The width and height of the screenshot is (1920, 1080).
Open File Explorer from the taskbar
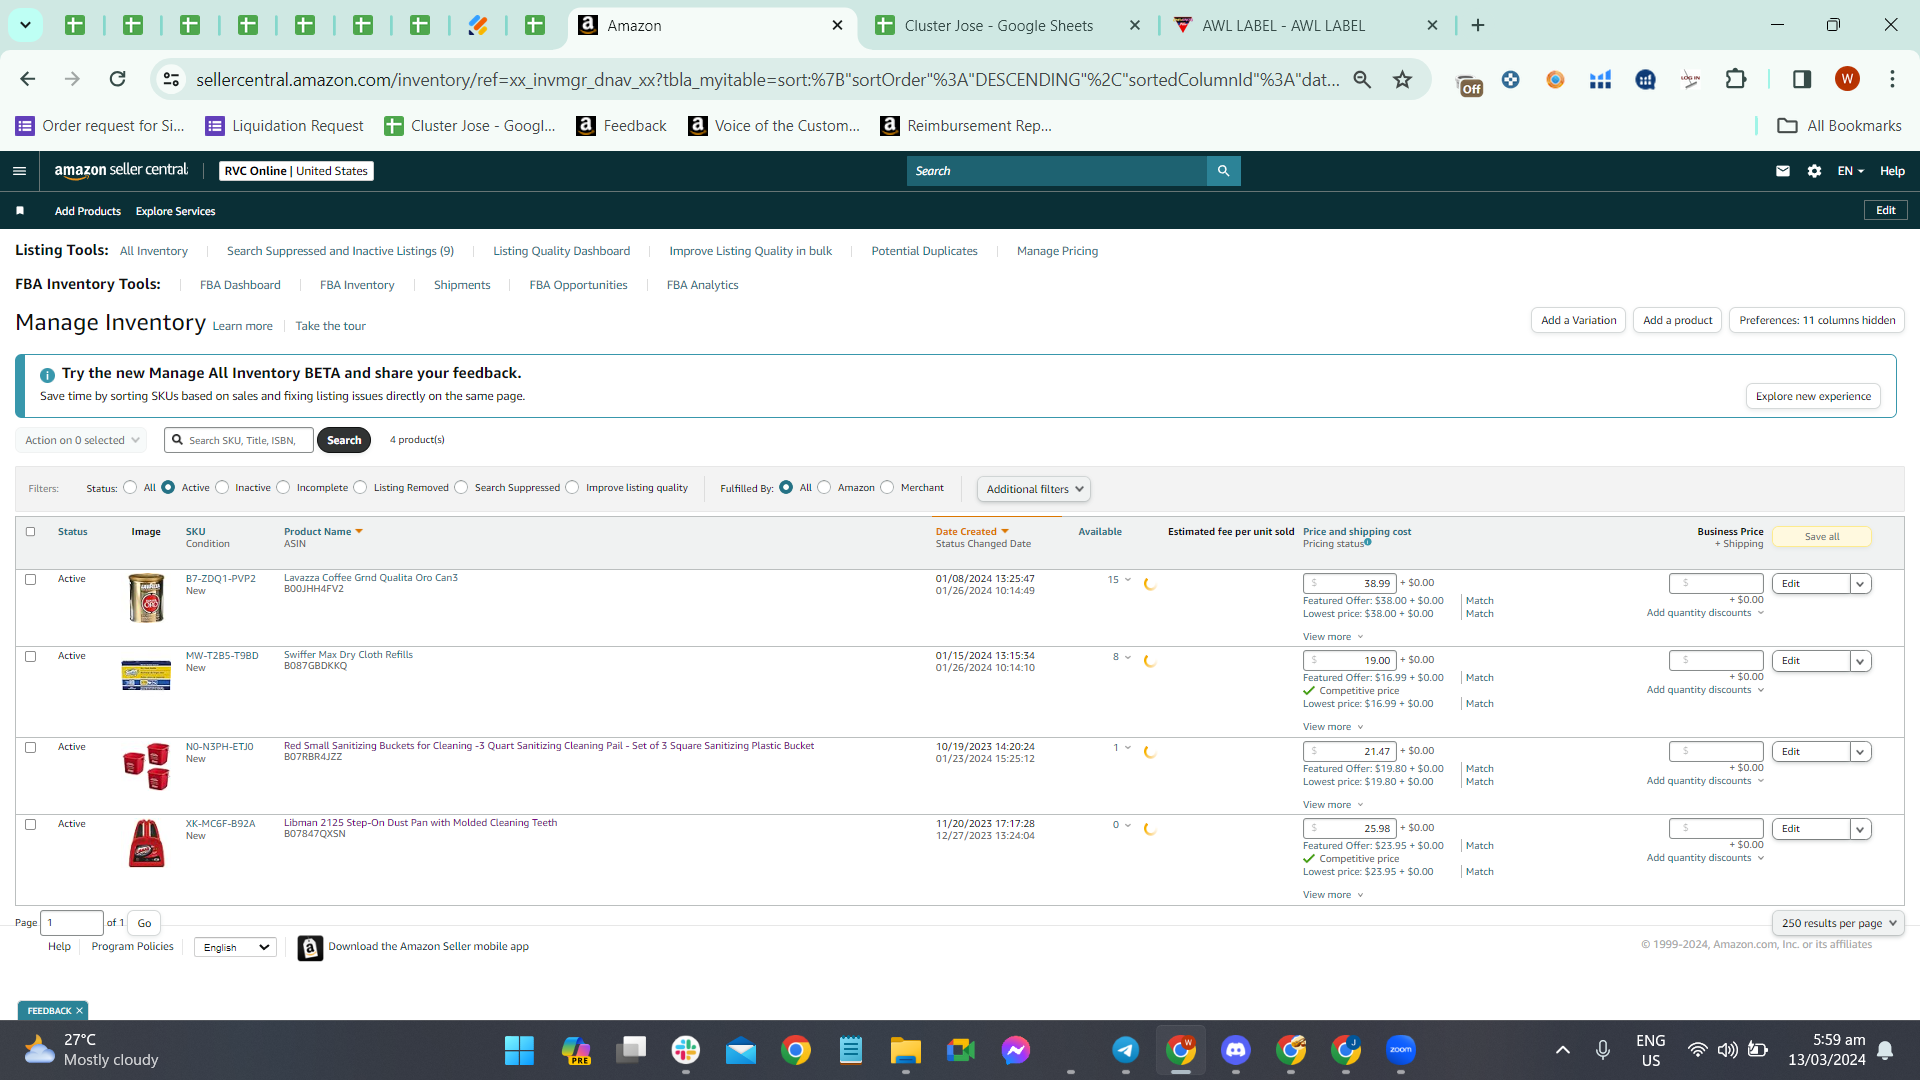906,1050
